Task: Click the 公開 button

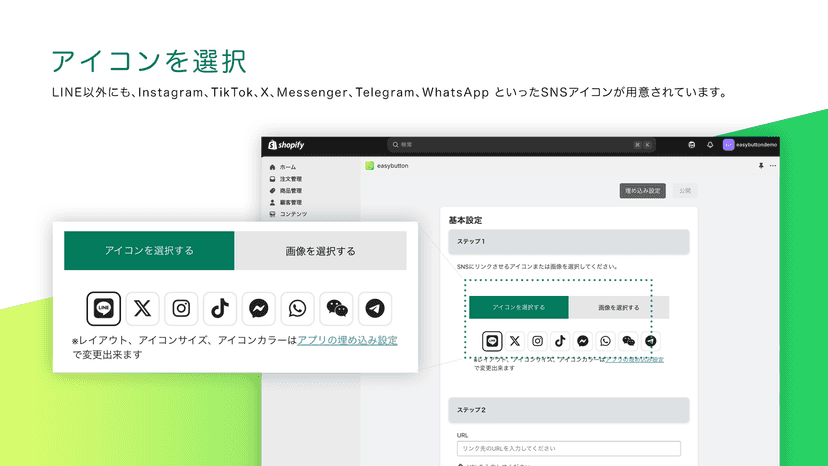Action: tap(685, 191)
